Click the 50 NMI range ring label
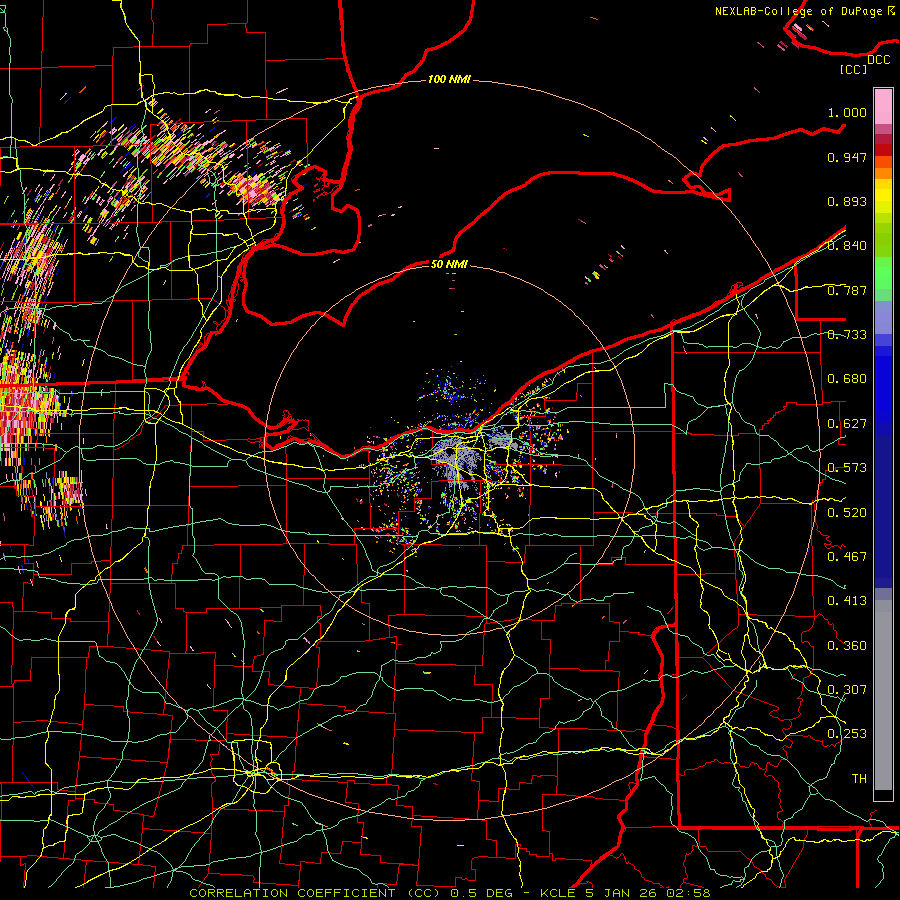The image size is (900, 900). pyautogui.click(x=449, y=264)
